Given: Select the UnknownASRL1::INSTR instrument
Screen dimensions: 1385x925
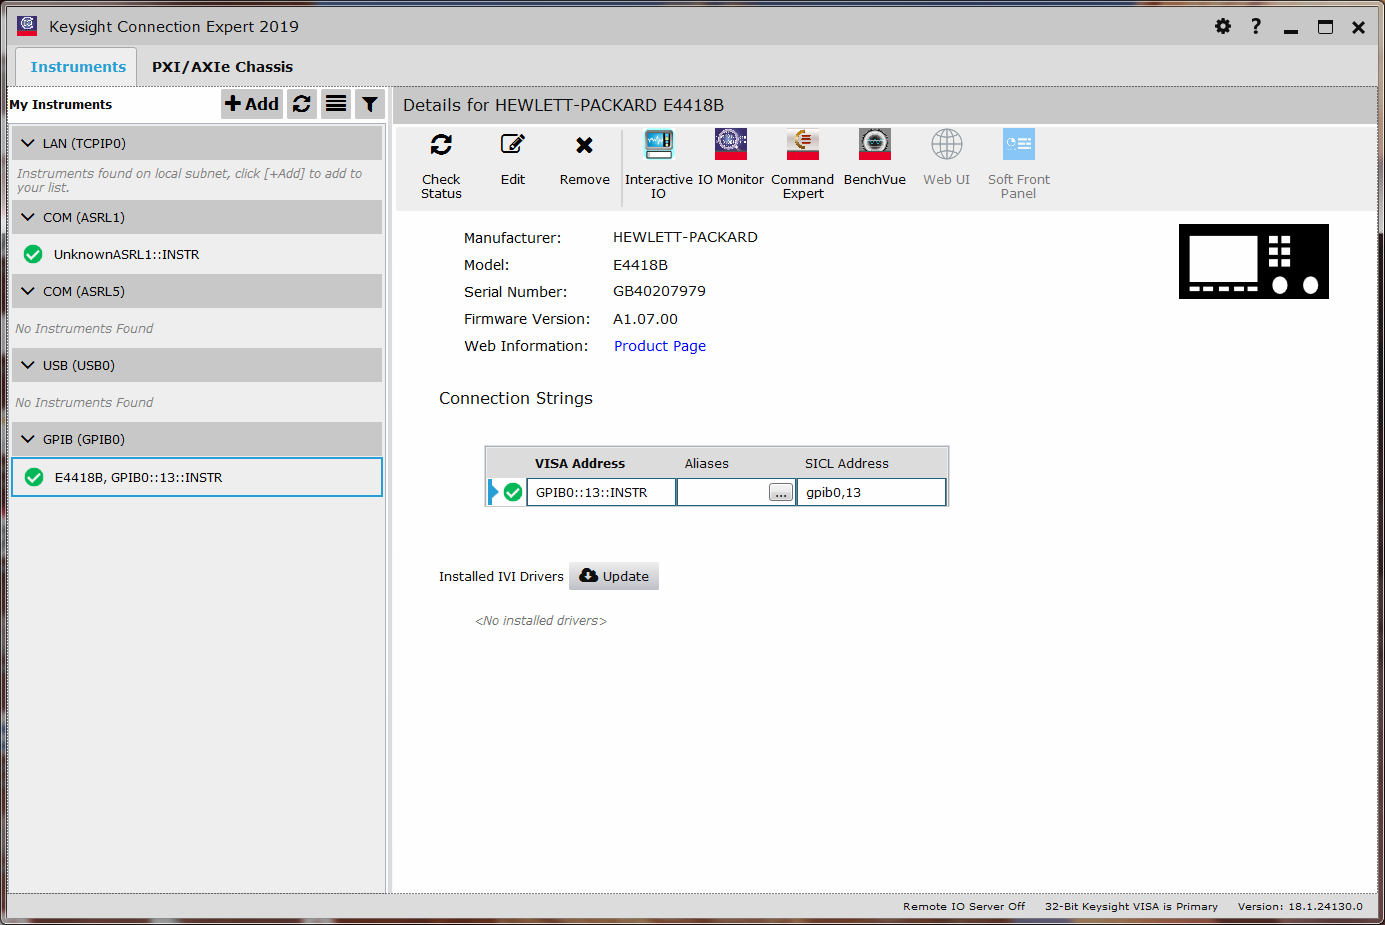Looking at the screenshot, I should pyautogui.click(x=126, y=255).
